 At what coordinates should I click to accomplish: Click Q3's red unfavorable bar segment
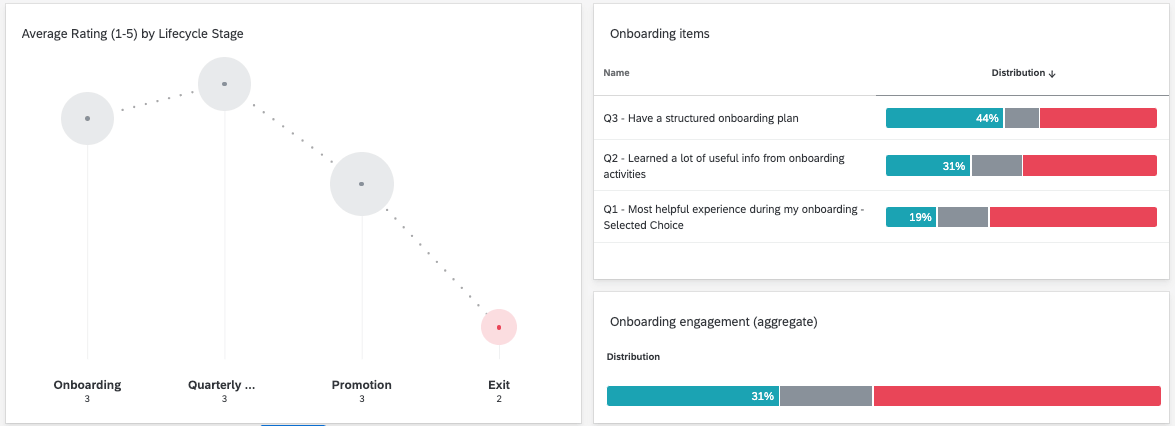1098,118
